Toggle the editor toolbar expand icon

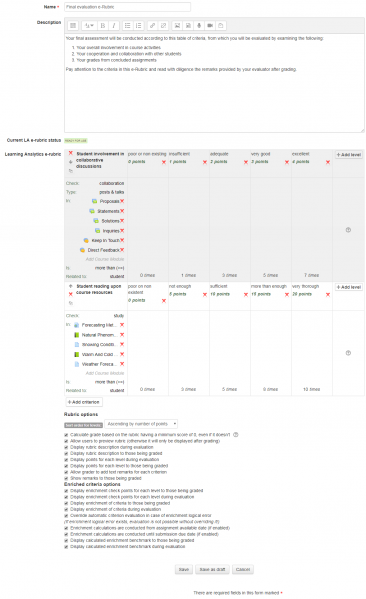[x=73, y=26]
